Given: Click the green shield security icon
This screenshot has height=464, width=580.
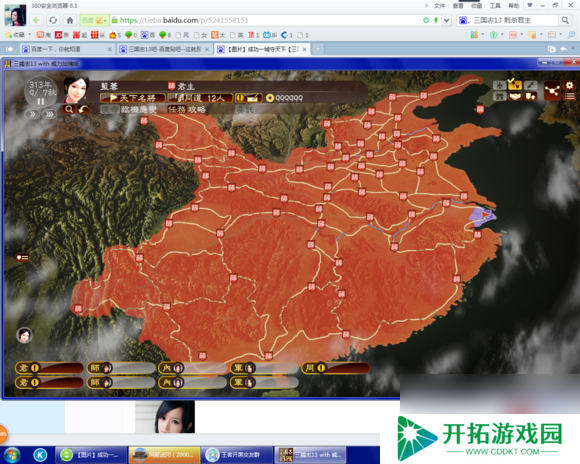Looking at the screenshot, I should tap(493, 35).
